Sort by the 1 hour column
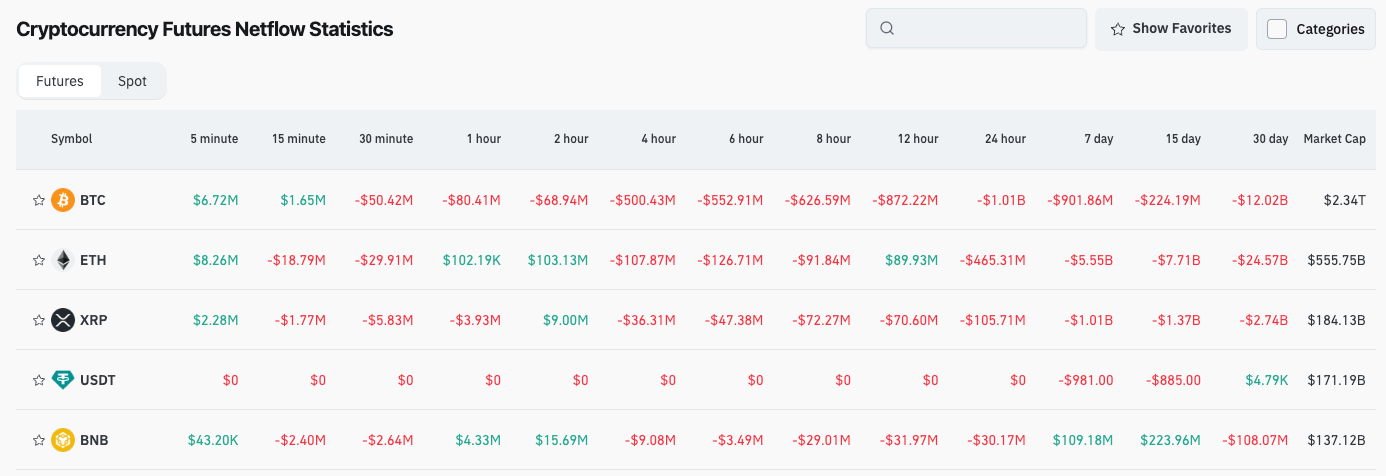The width and height of the screenshot is (1386, 476). pos(484,139)
